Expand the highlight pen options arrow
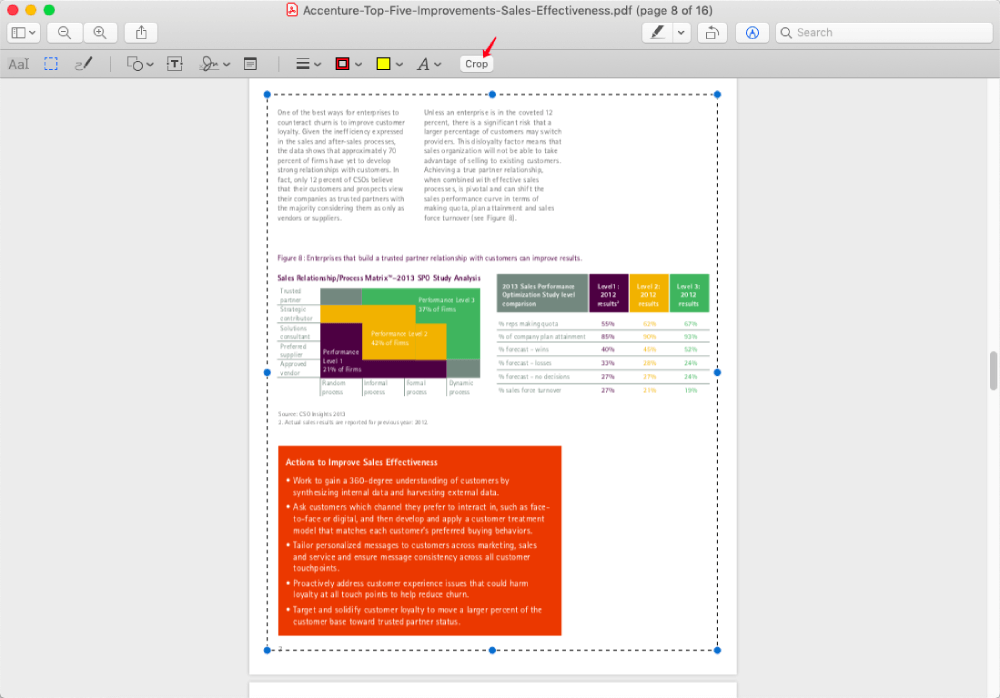This screenshot has height=698, width=1000. 682,32
